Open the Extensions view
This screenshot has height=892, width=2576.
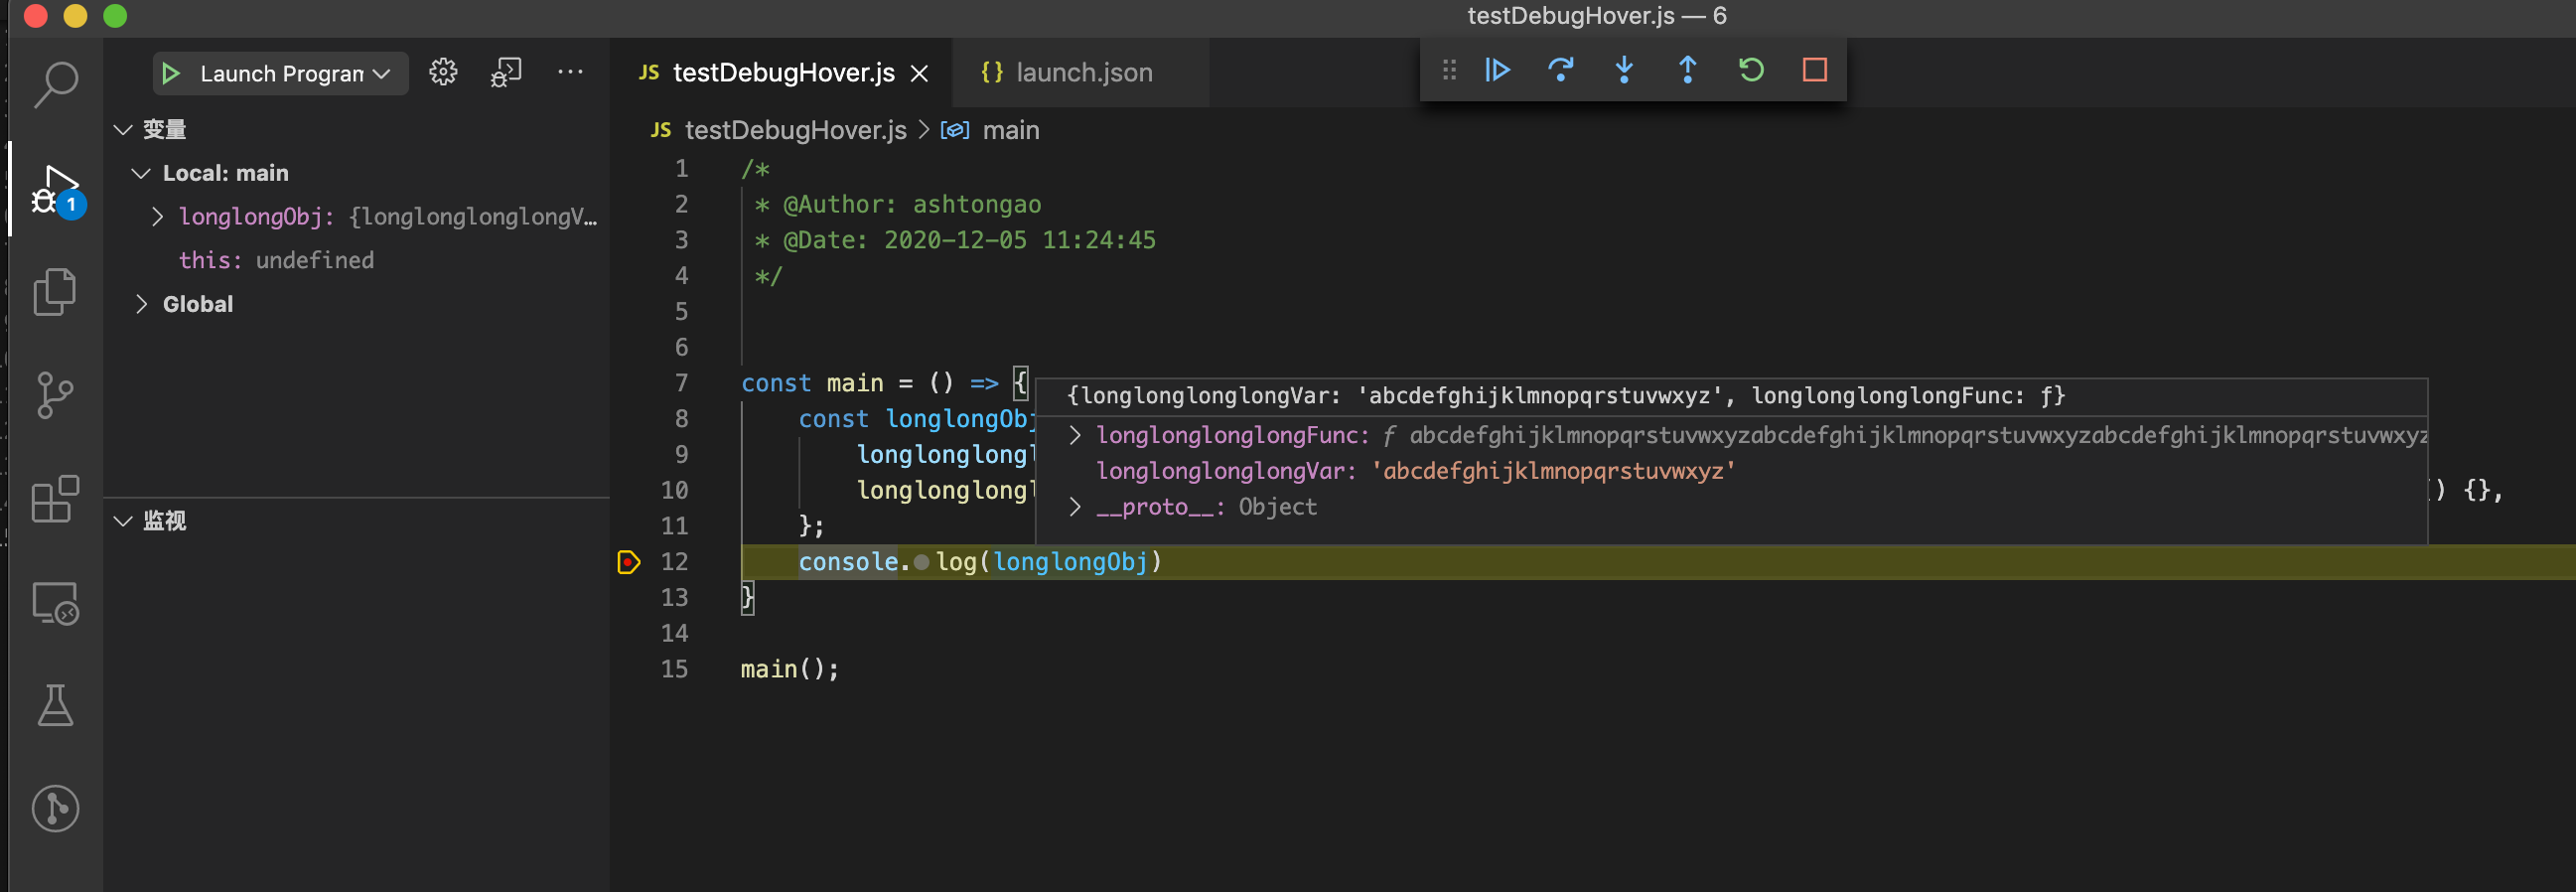[x=55, y=499]
